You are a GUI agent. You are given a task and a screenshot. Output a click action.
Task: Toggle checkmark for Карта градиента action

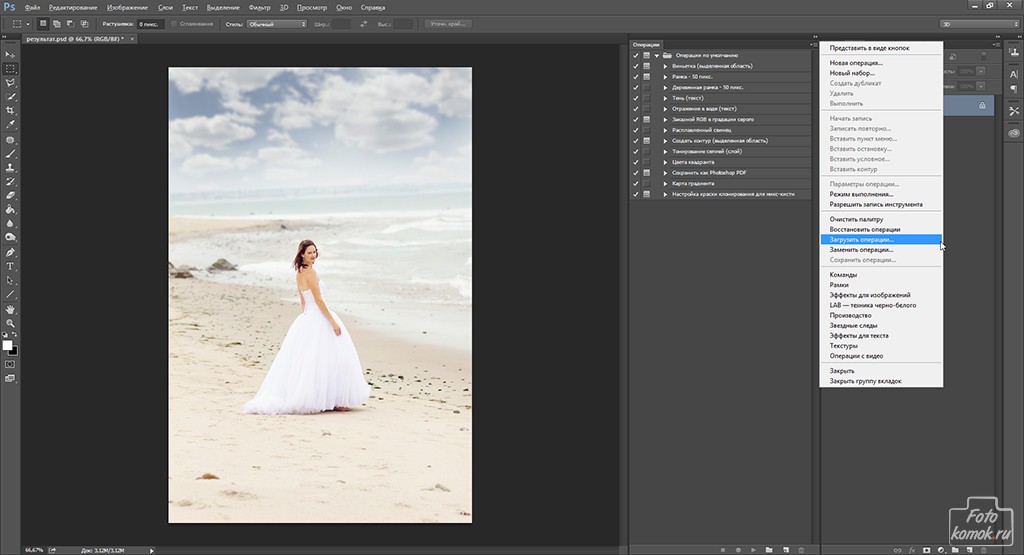(636, 183)
